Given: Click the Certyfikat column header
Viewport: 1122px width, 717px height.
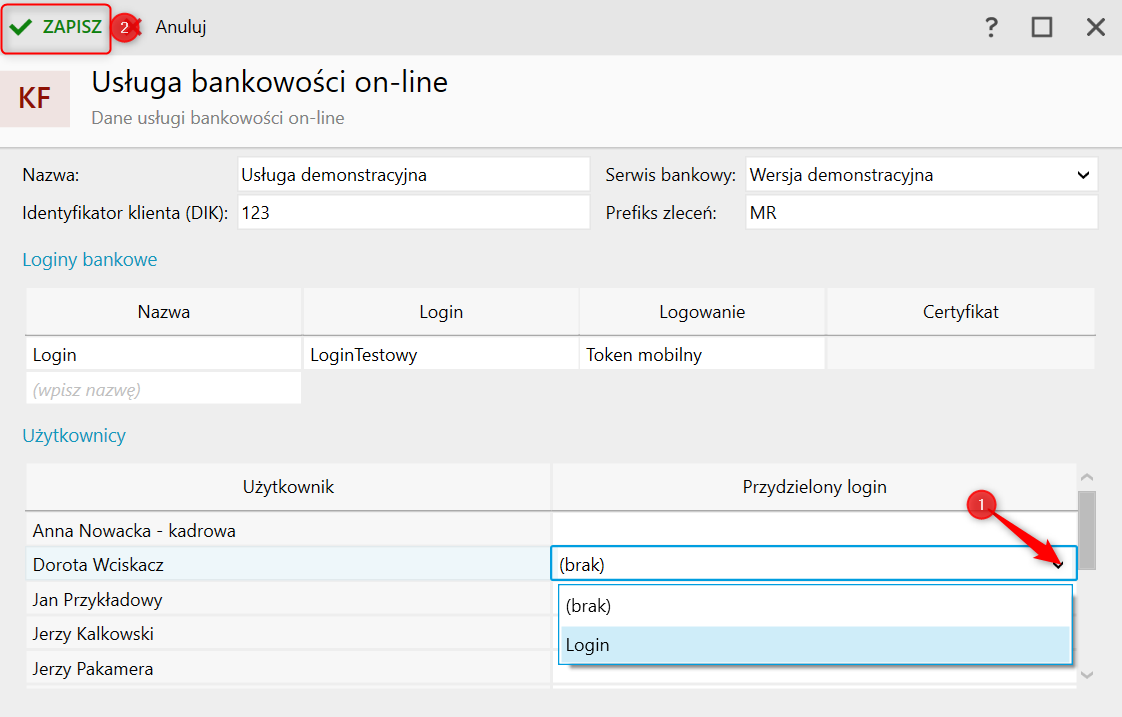Looking at the screenshot, I should [960, 312].
